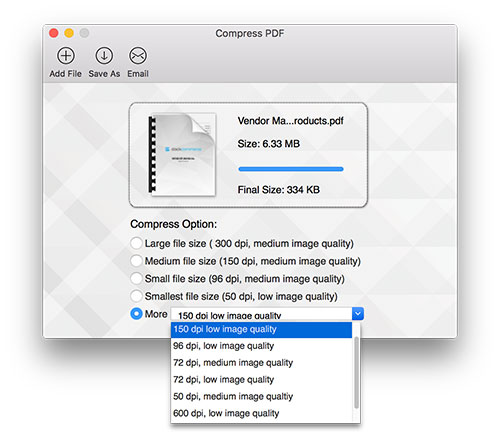Click the Email envelope icon
The image size is (500, 434).
click(x=138, y=56)
